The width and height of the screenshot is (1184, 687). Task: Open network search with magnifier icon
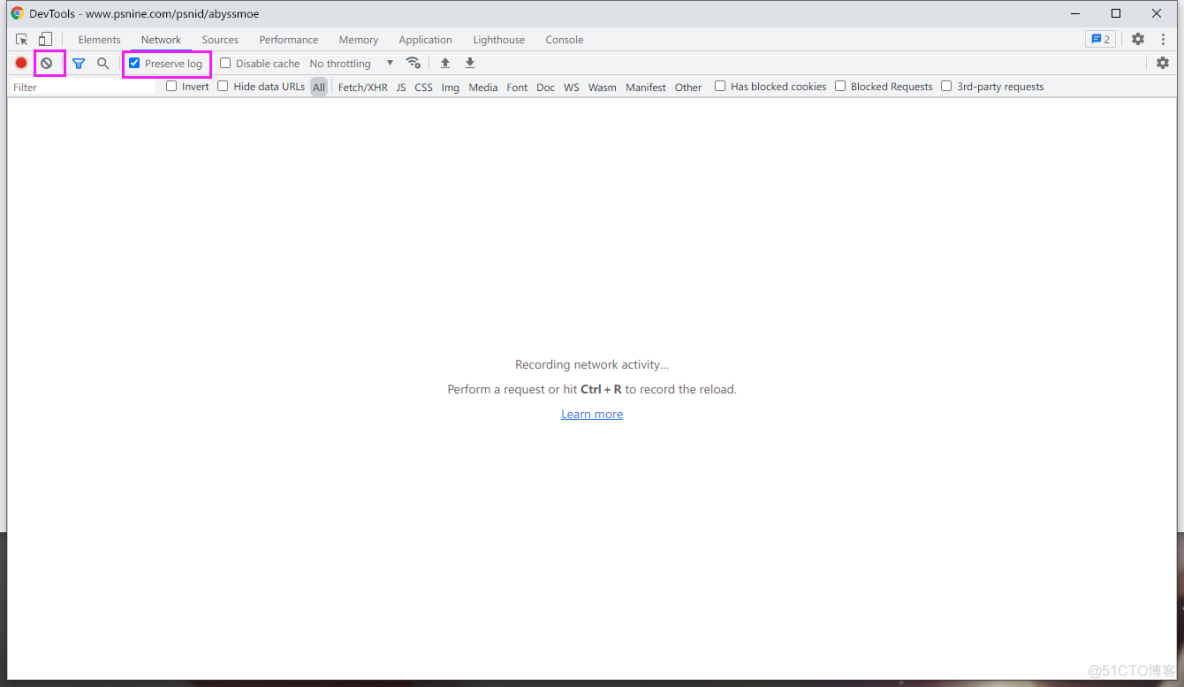(x=103, y=63)
